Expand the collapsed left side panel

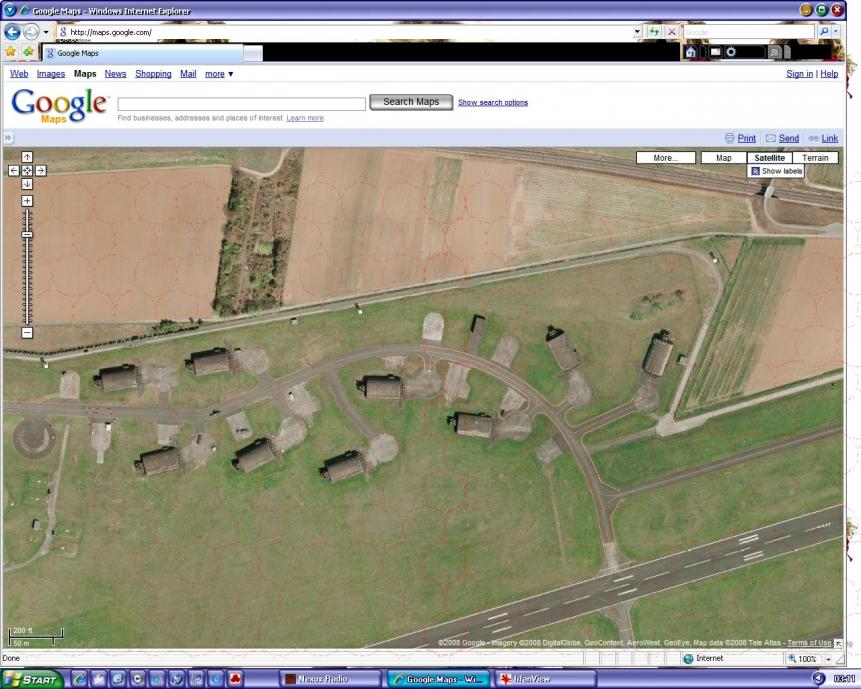[8, 138]
